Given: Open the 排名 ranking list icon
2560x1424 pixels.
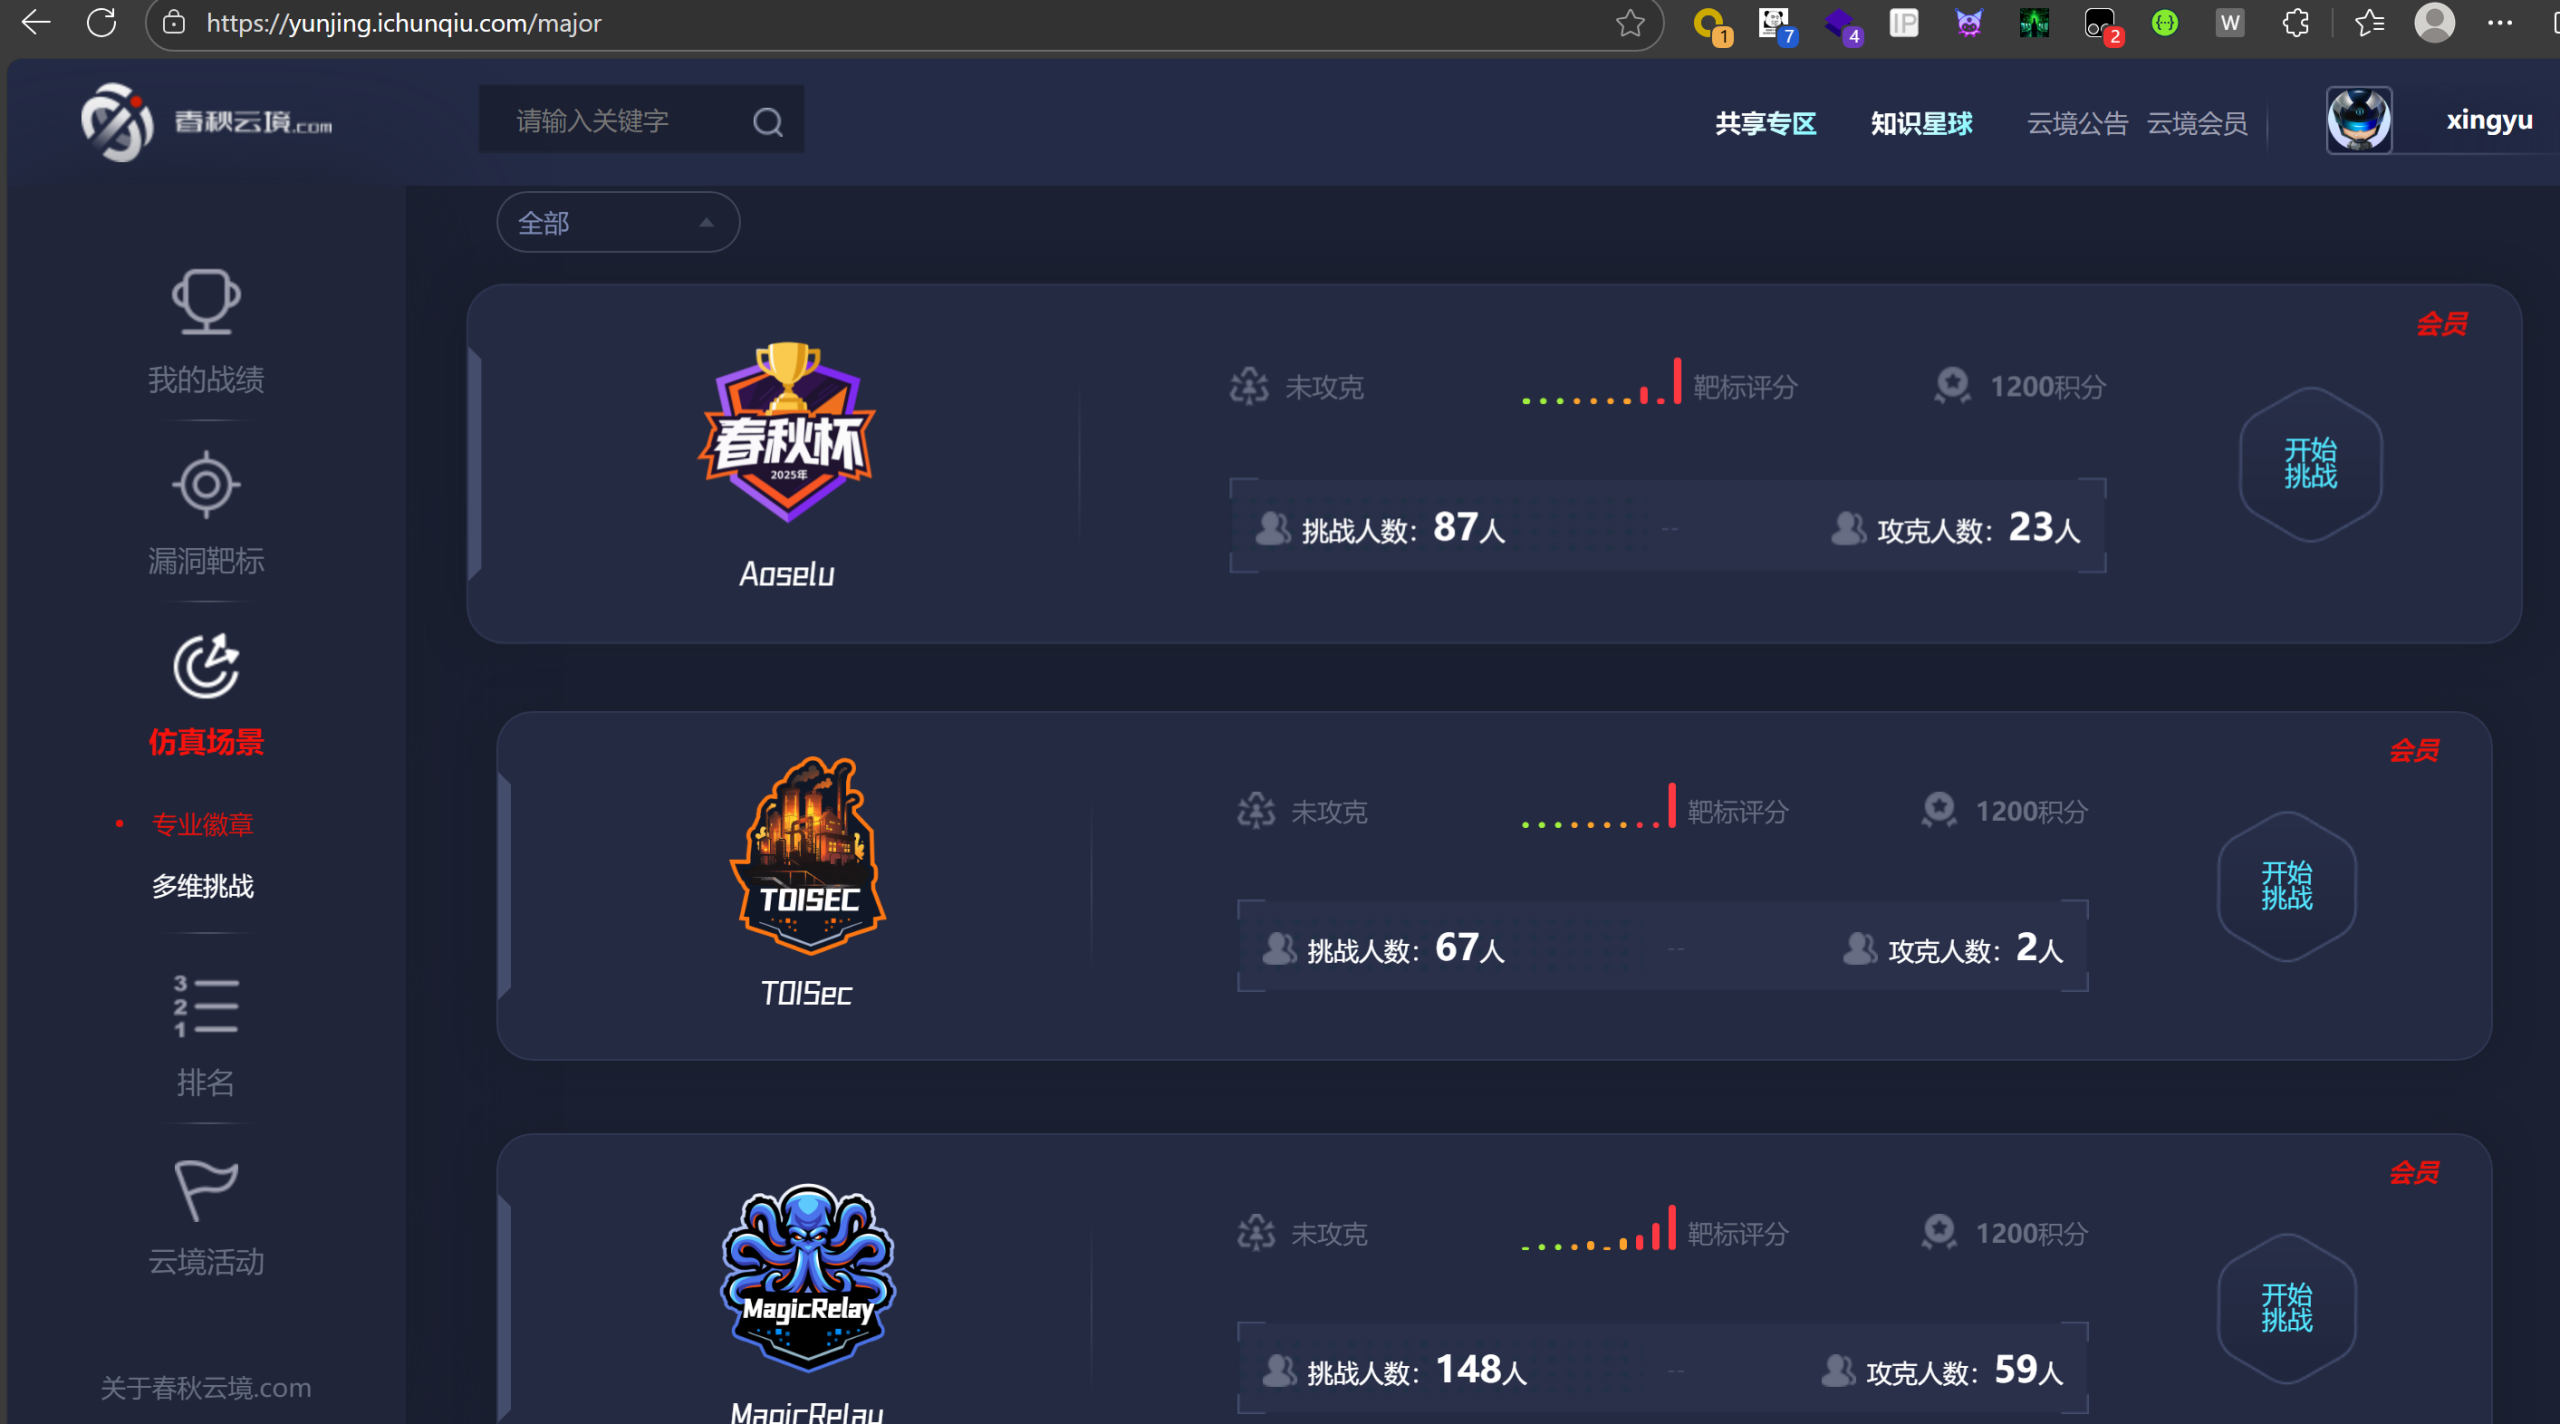Looking at the screenshot, I should click(x=206, y=1006).
